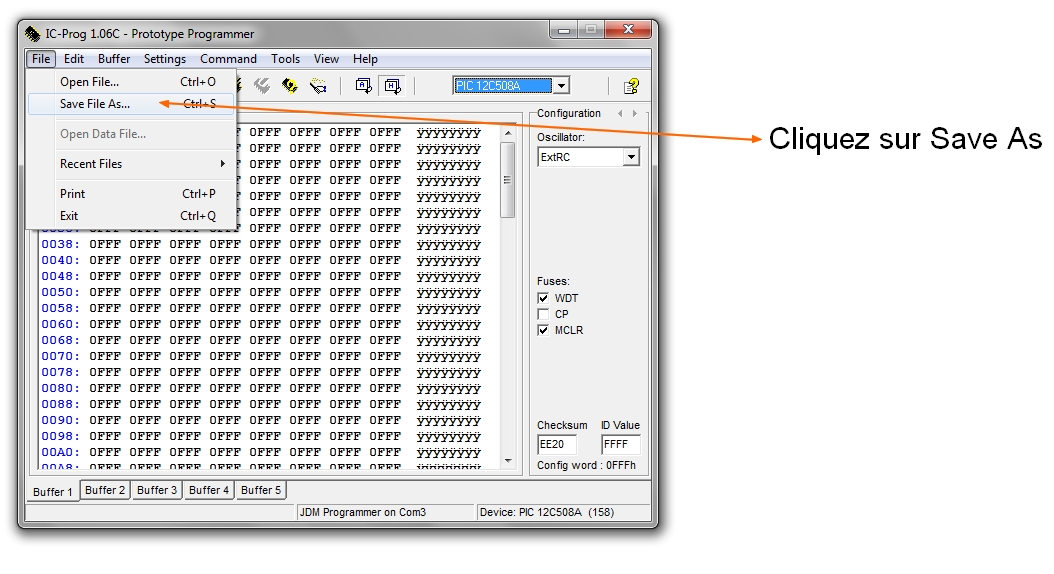The width and height of the screenshot is (1054, 574).
Task: Select address label 00A0:
Action: point(60,452)
